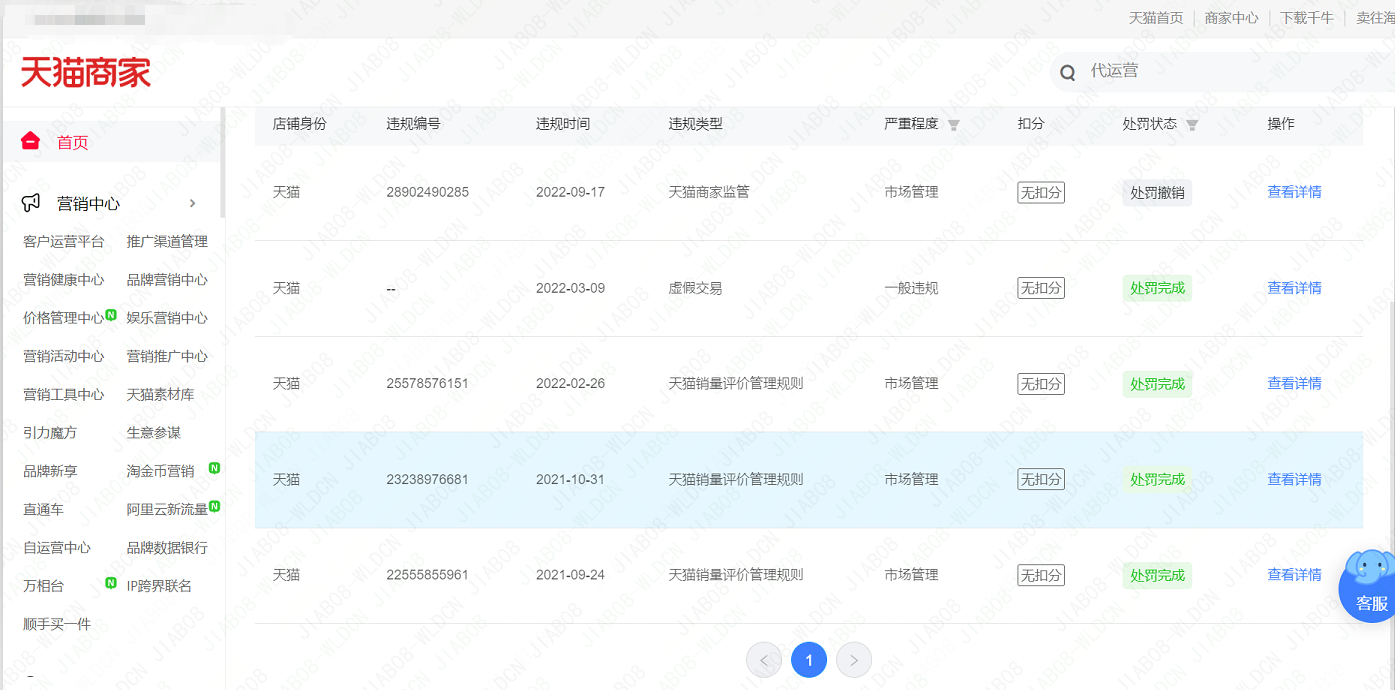
Task: Open 阿里云新流量 in sidebar
Action: tap(167, 510)
